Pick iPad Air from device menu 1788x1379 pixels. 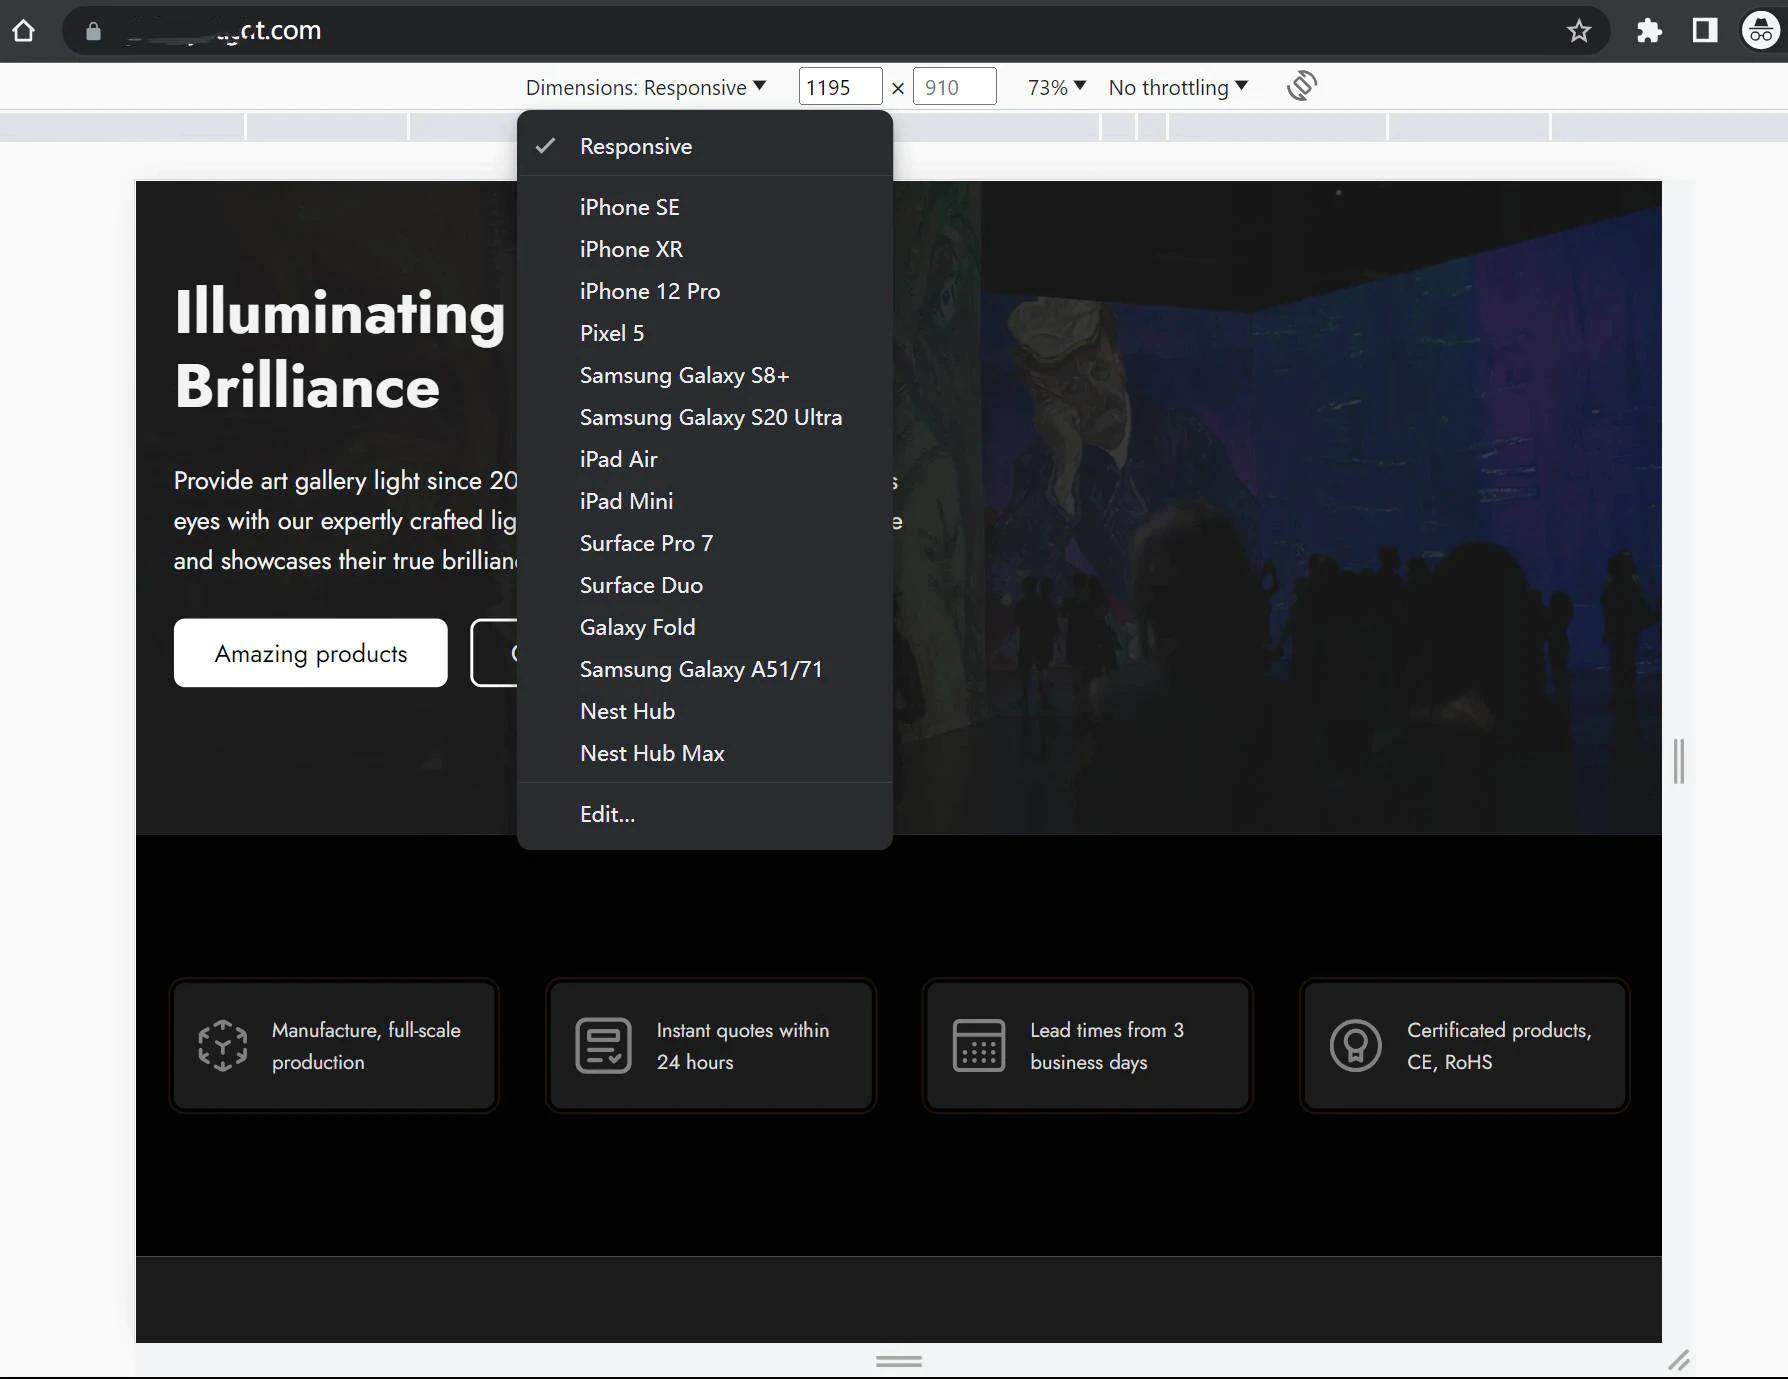click(x=618, y=459)
